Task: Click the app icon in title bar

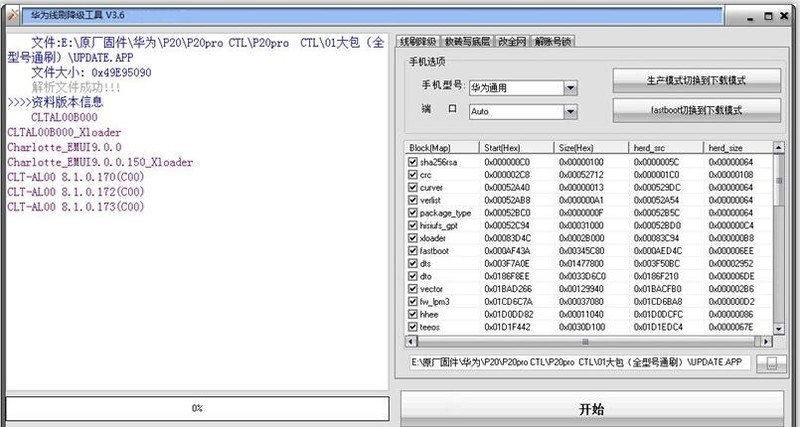Action: point(13,16)
